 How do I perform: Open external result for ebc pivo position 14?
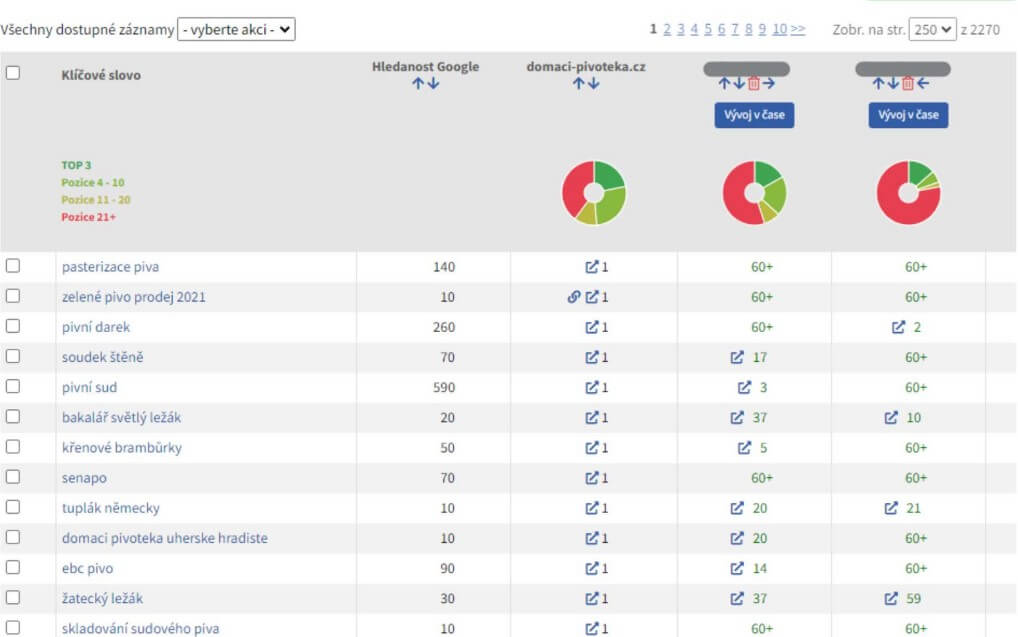coord(737,568)
